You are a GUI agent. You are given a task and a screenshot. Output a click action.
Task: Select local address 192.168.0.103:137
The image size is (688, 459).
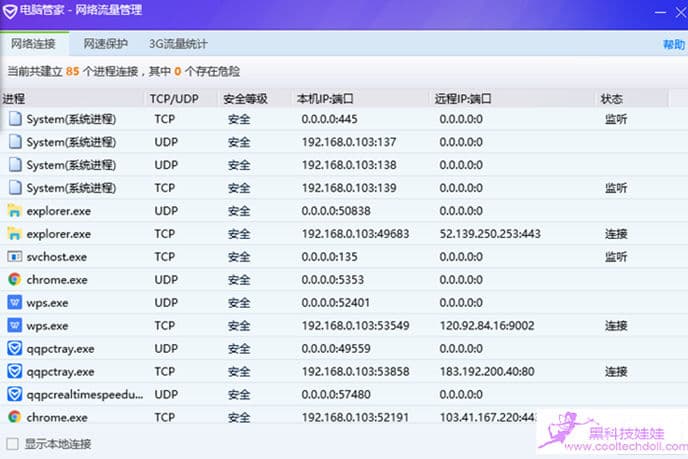coord(349,142)
